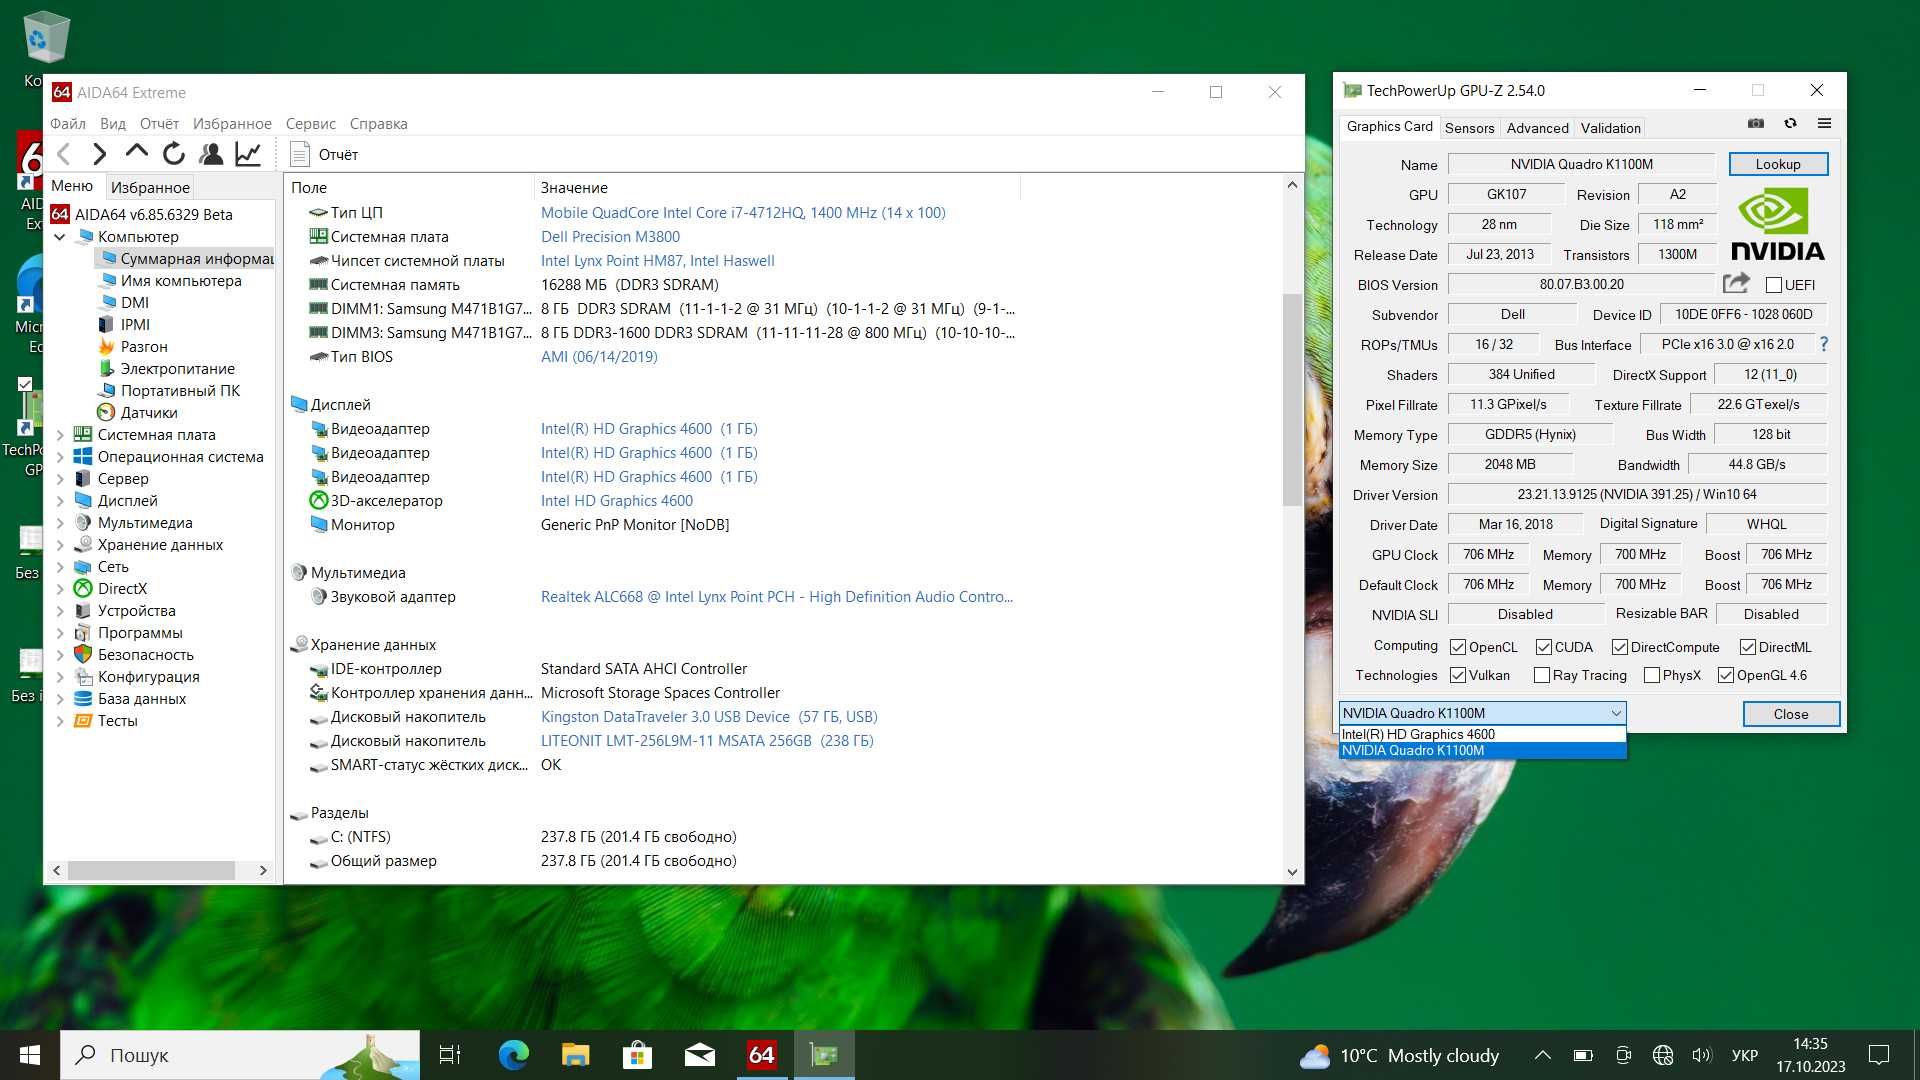Click the Lookup button

tap(1777, 164)
